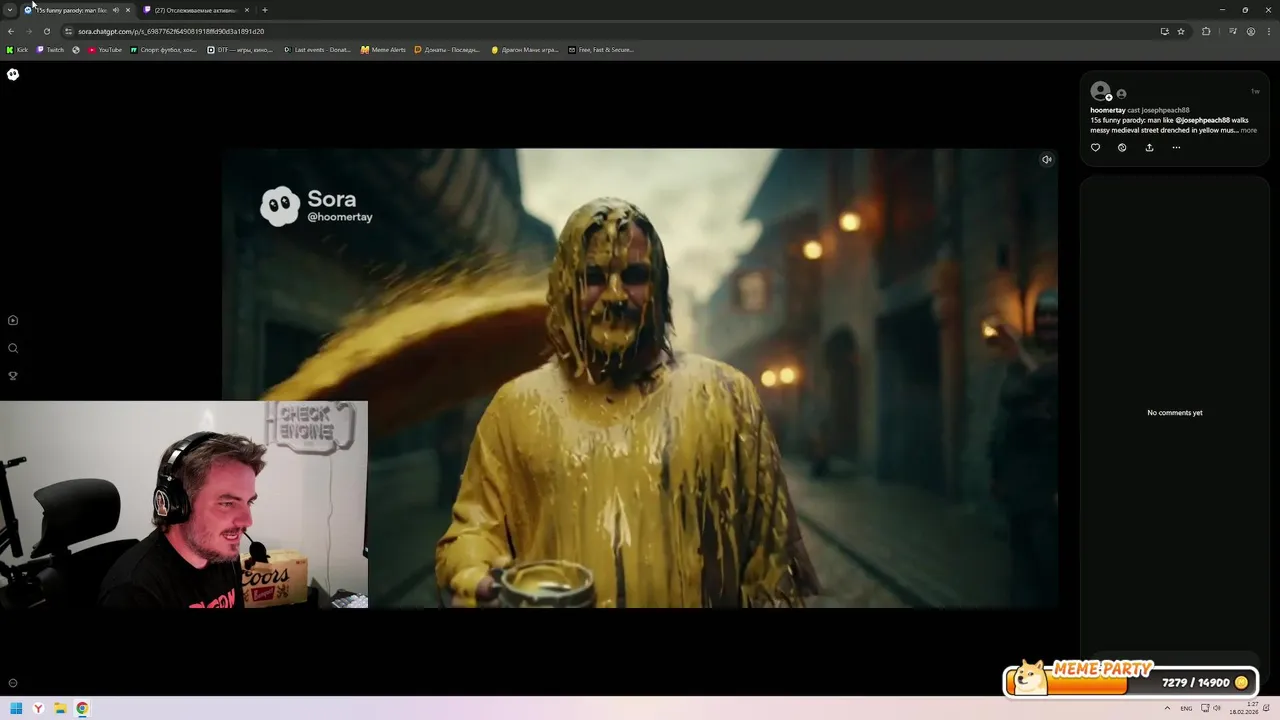1280x720 pixels.
Task: Open the Kick bookmark
Action: 17,49
